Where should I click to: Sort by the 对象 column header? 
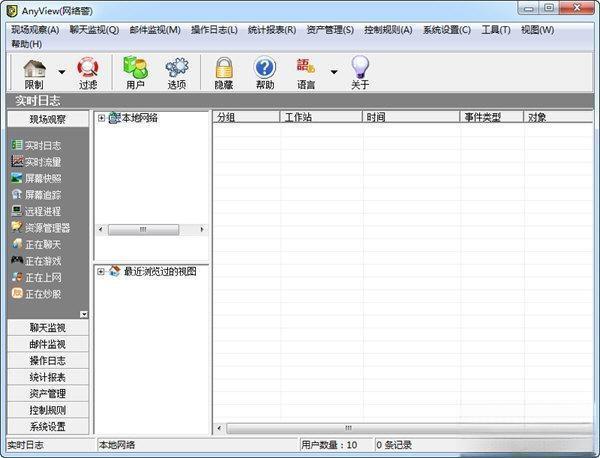tap(558, 117)
